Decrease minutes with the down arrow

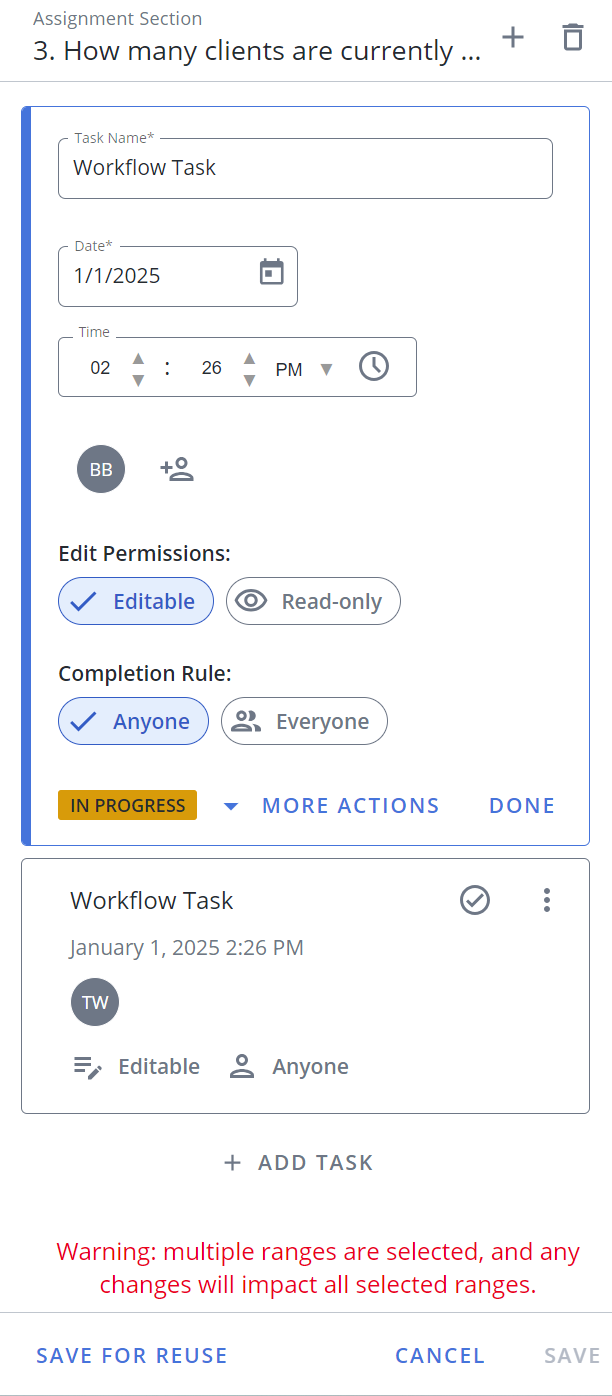(x=249, y=380)
